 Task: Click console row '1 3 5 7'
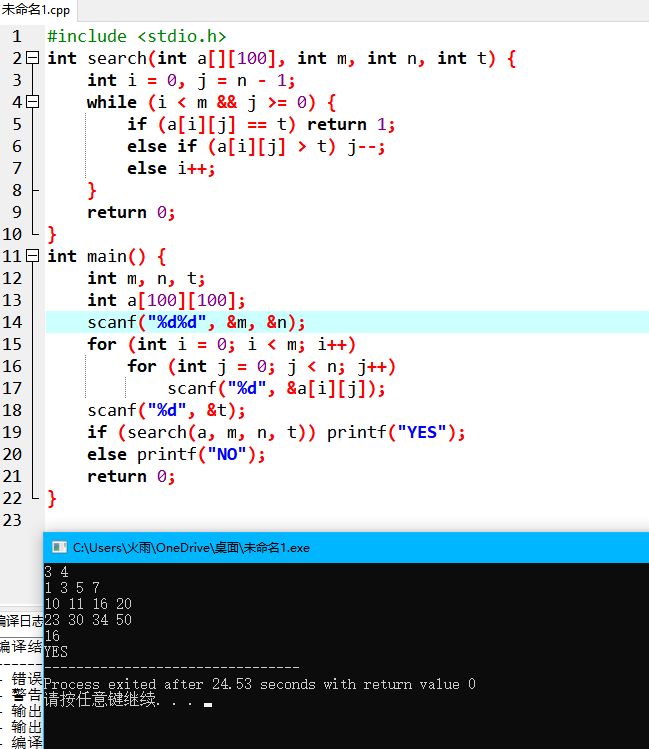click(x=72, y=588)
